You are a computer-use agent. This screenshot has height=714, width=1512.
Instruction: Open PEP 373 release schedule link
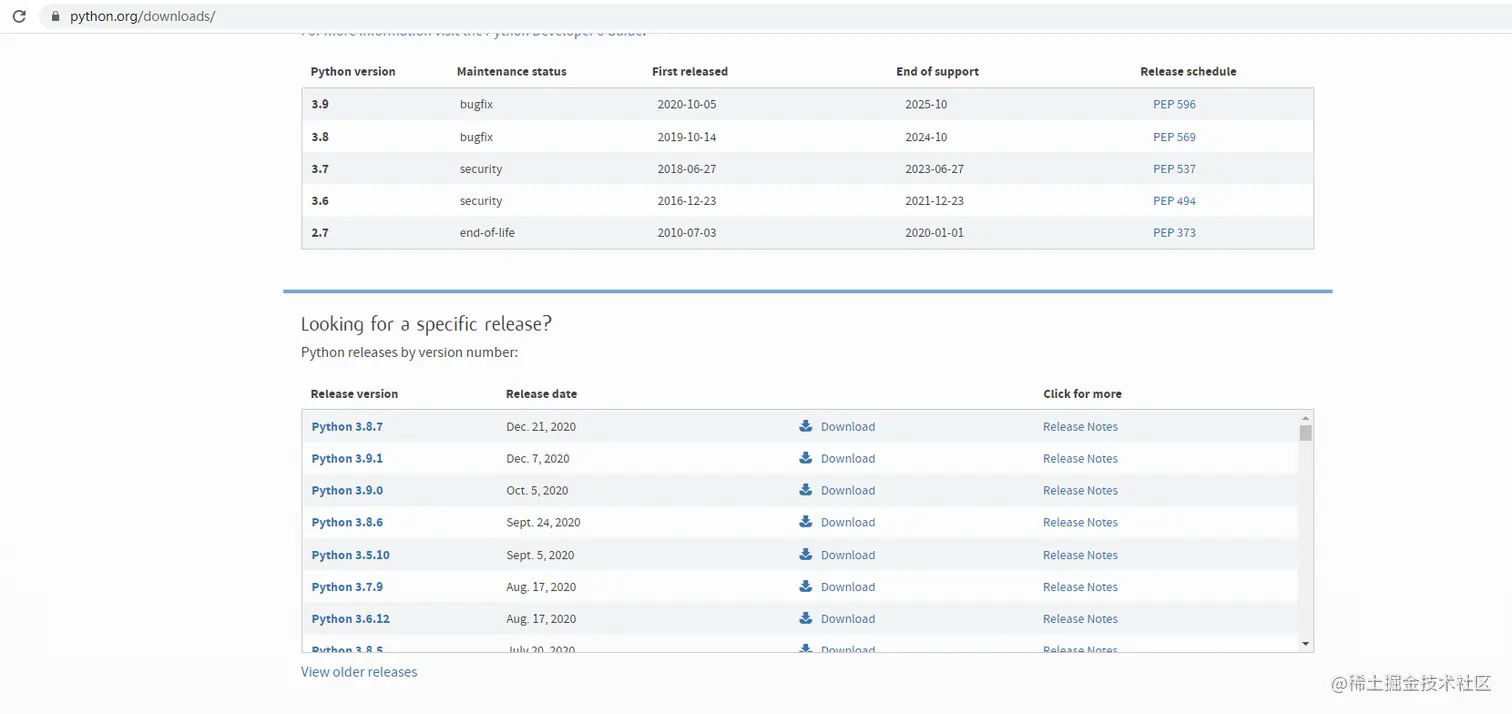1174,232
